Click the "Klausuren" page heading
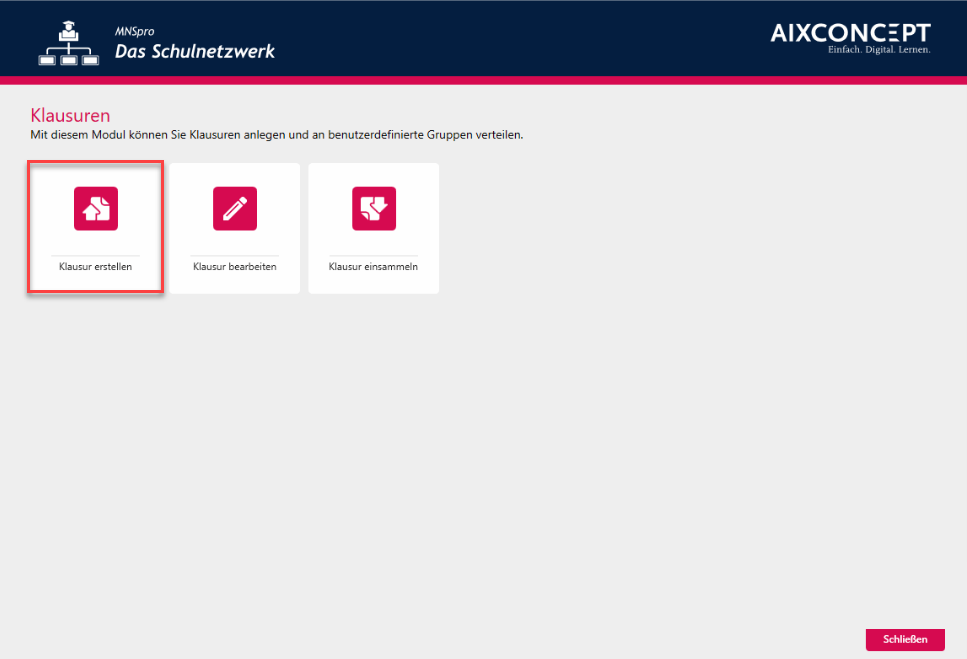Image resolution: width=967 pixels, height=659 pixels. (70, 115)
